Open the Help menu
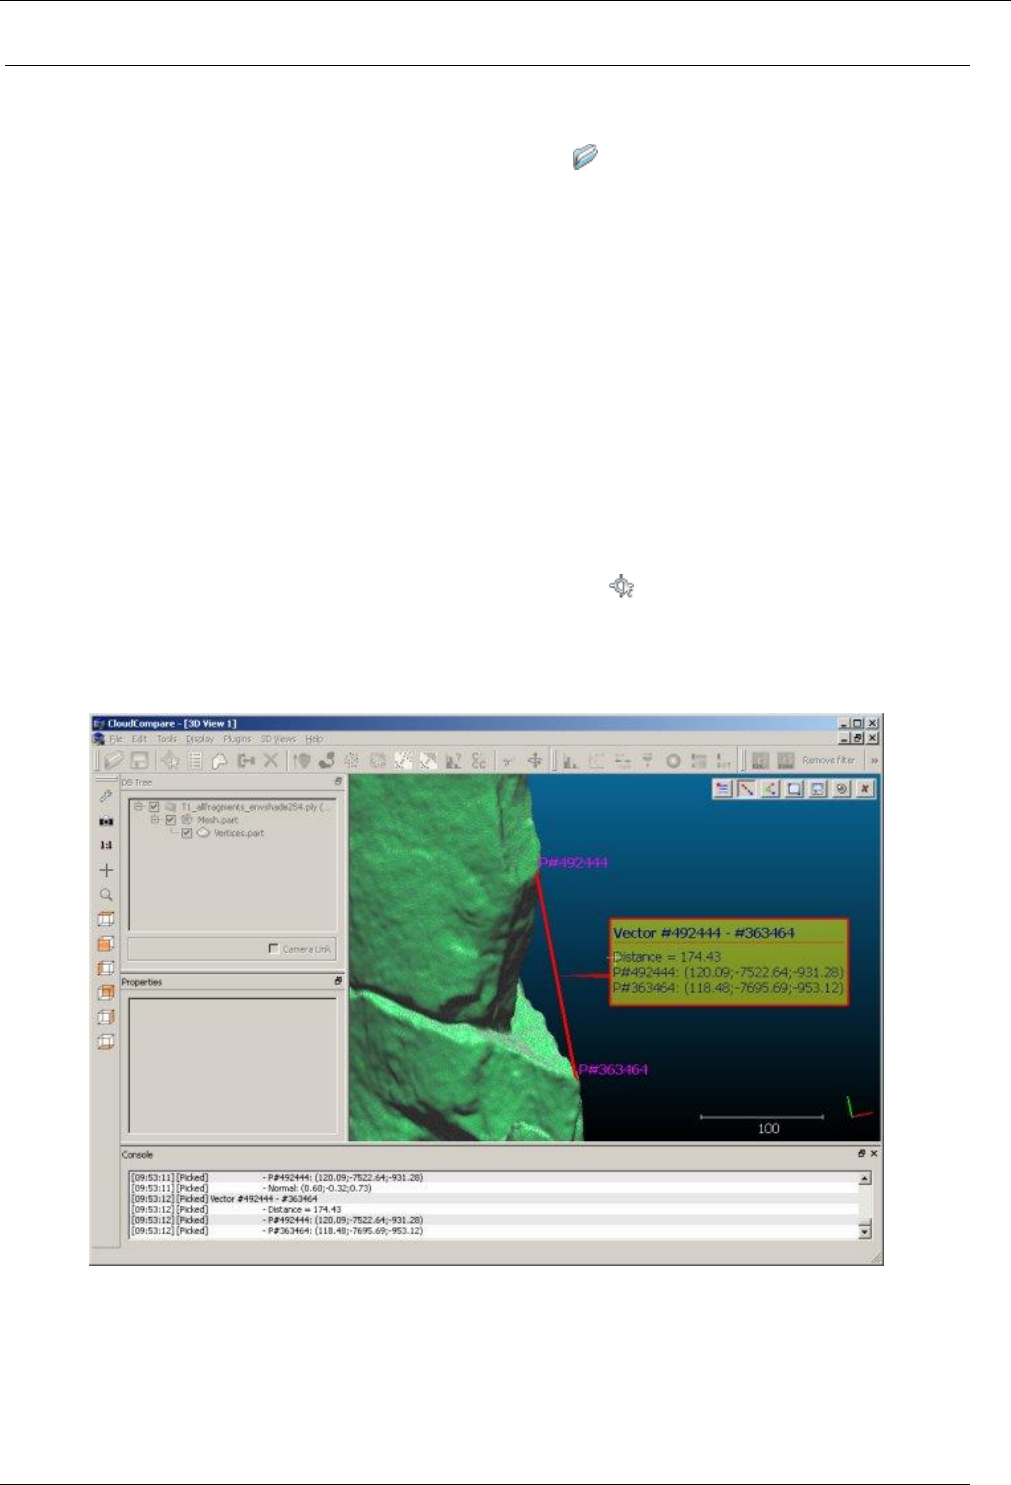 [314, 739]
